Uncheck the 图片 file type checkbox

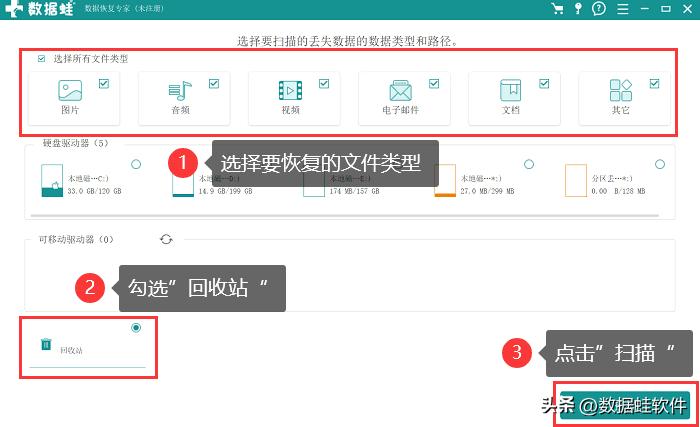pos(104,84)
